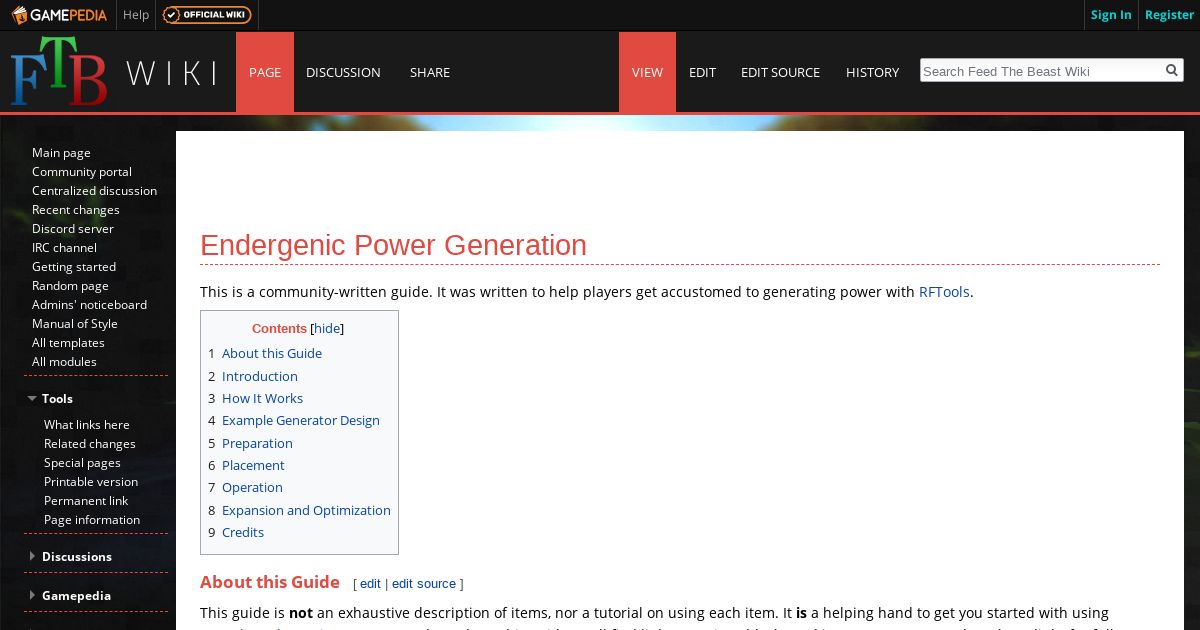Open Discord server link
Image resolution: width=1200 pixels, height=630 pixels.
[73, 228]
